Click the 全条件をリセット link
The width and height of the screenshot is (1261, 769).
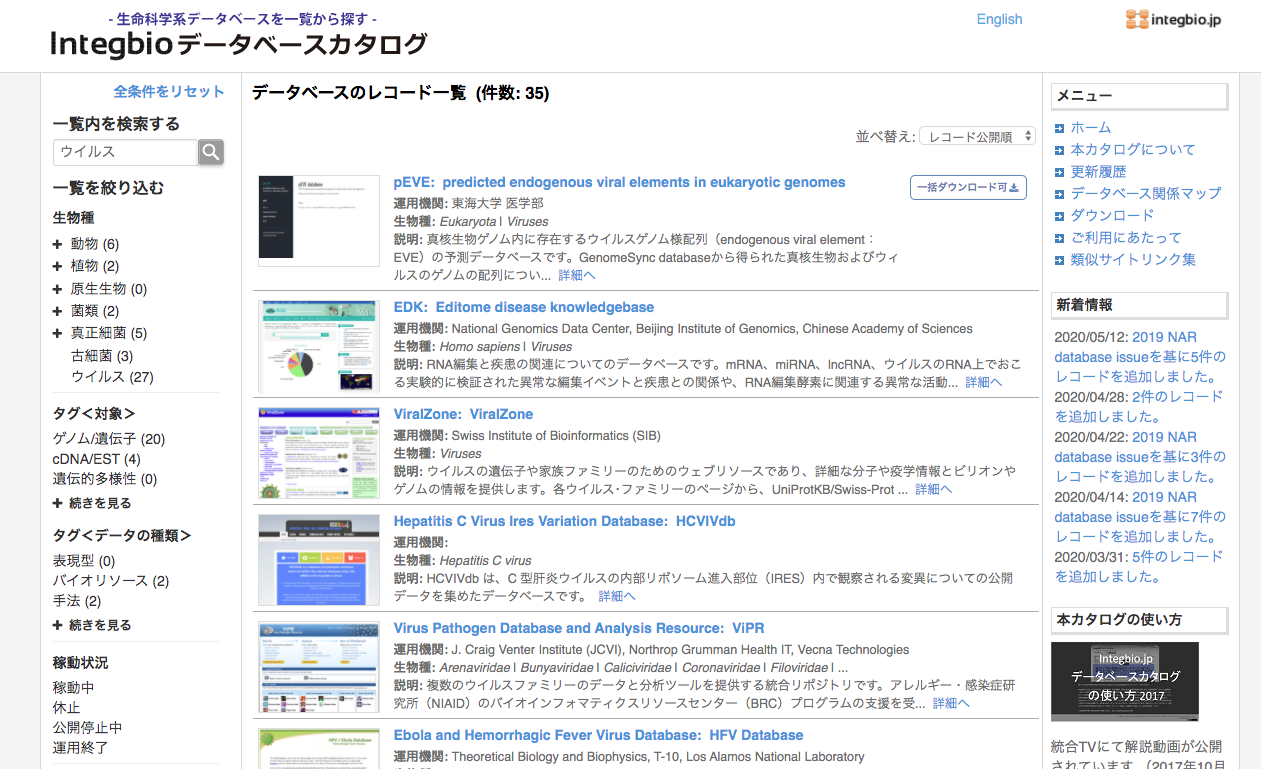(x=167, y=91)
